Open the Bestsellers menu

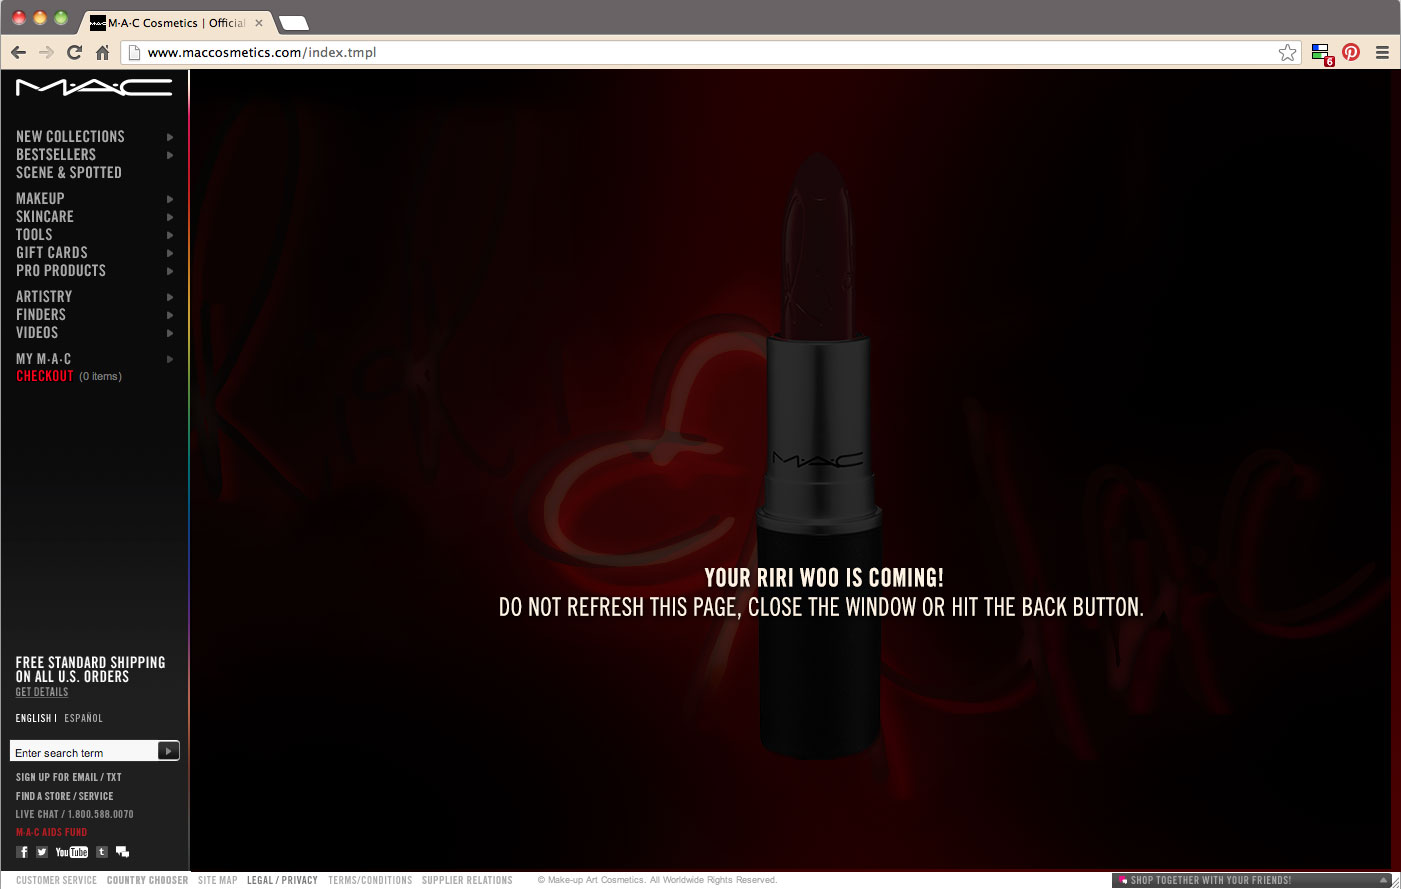56,155
